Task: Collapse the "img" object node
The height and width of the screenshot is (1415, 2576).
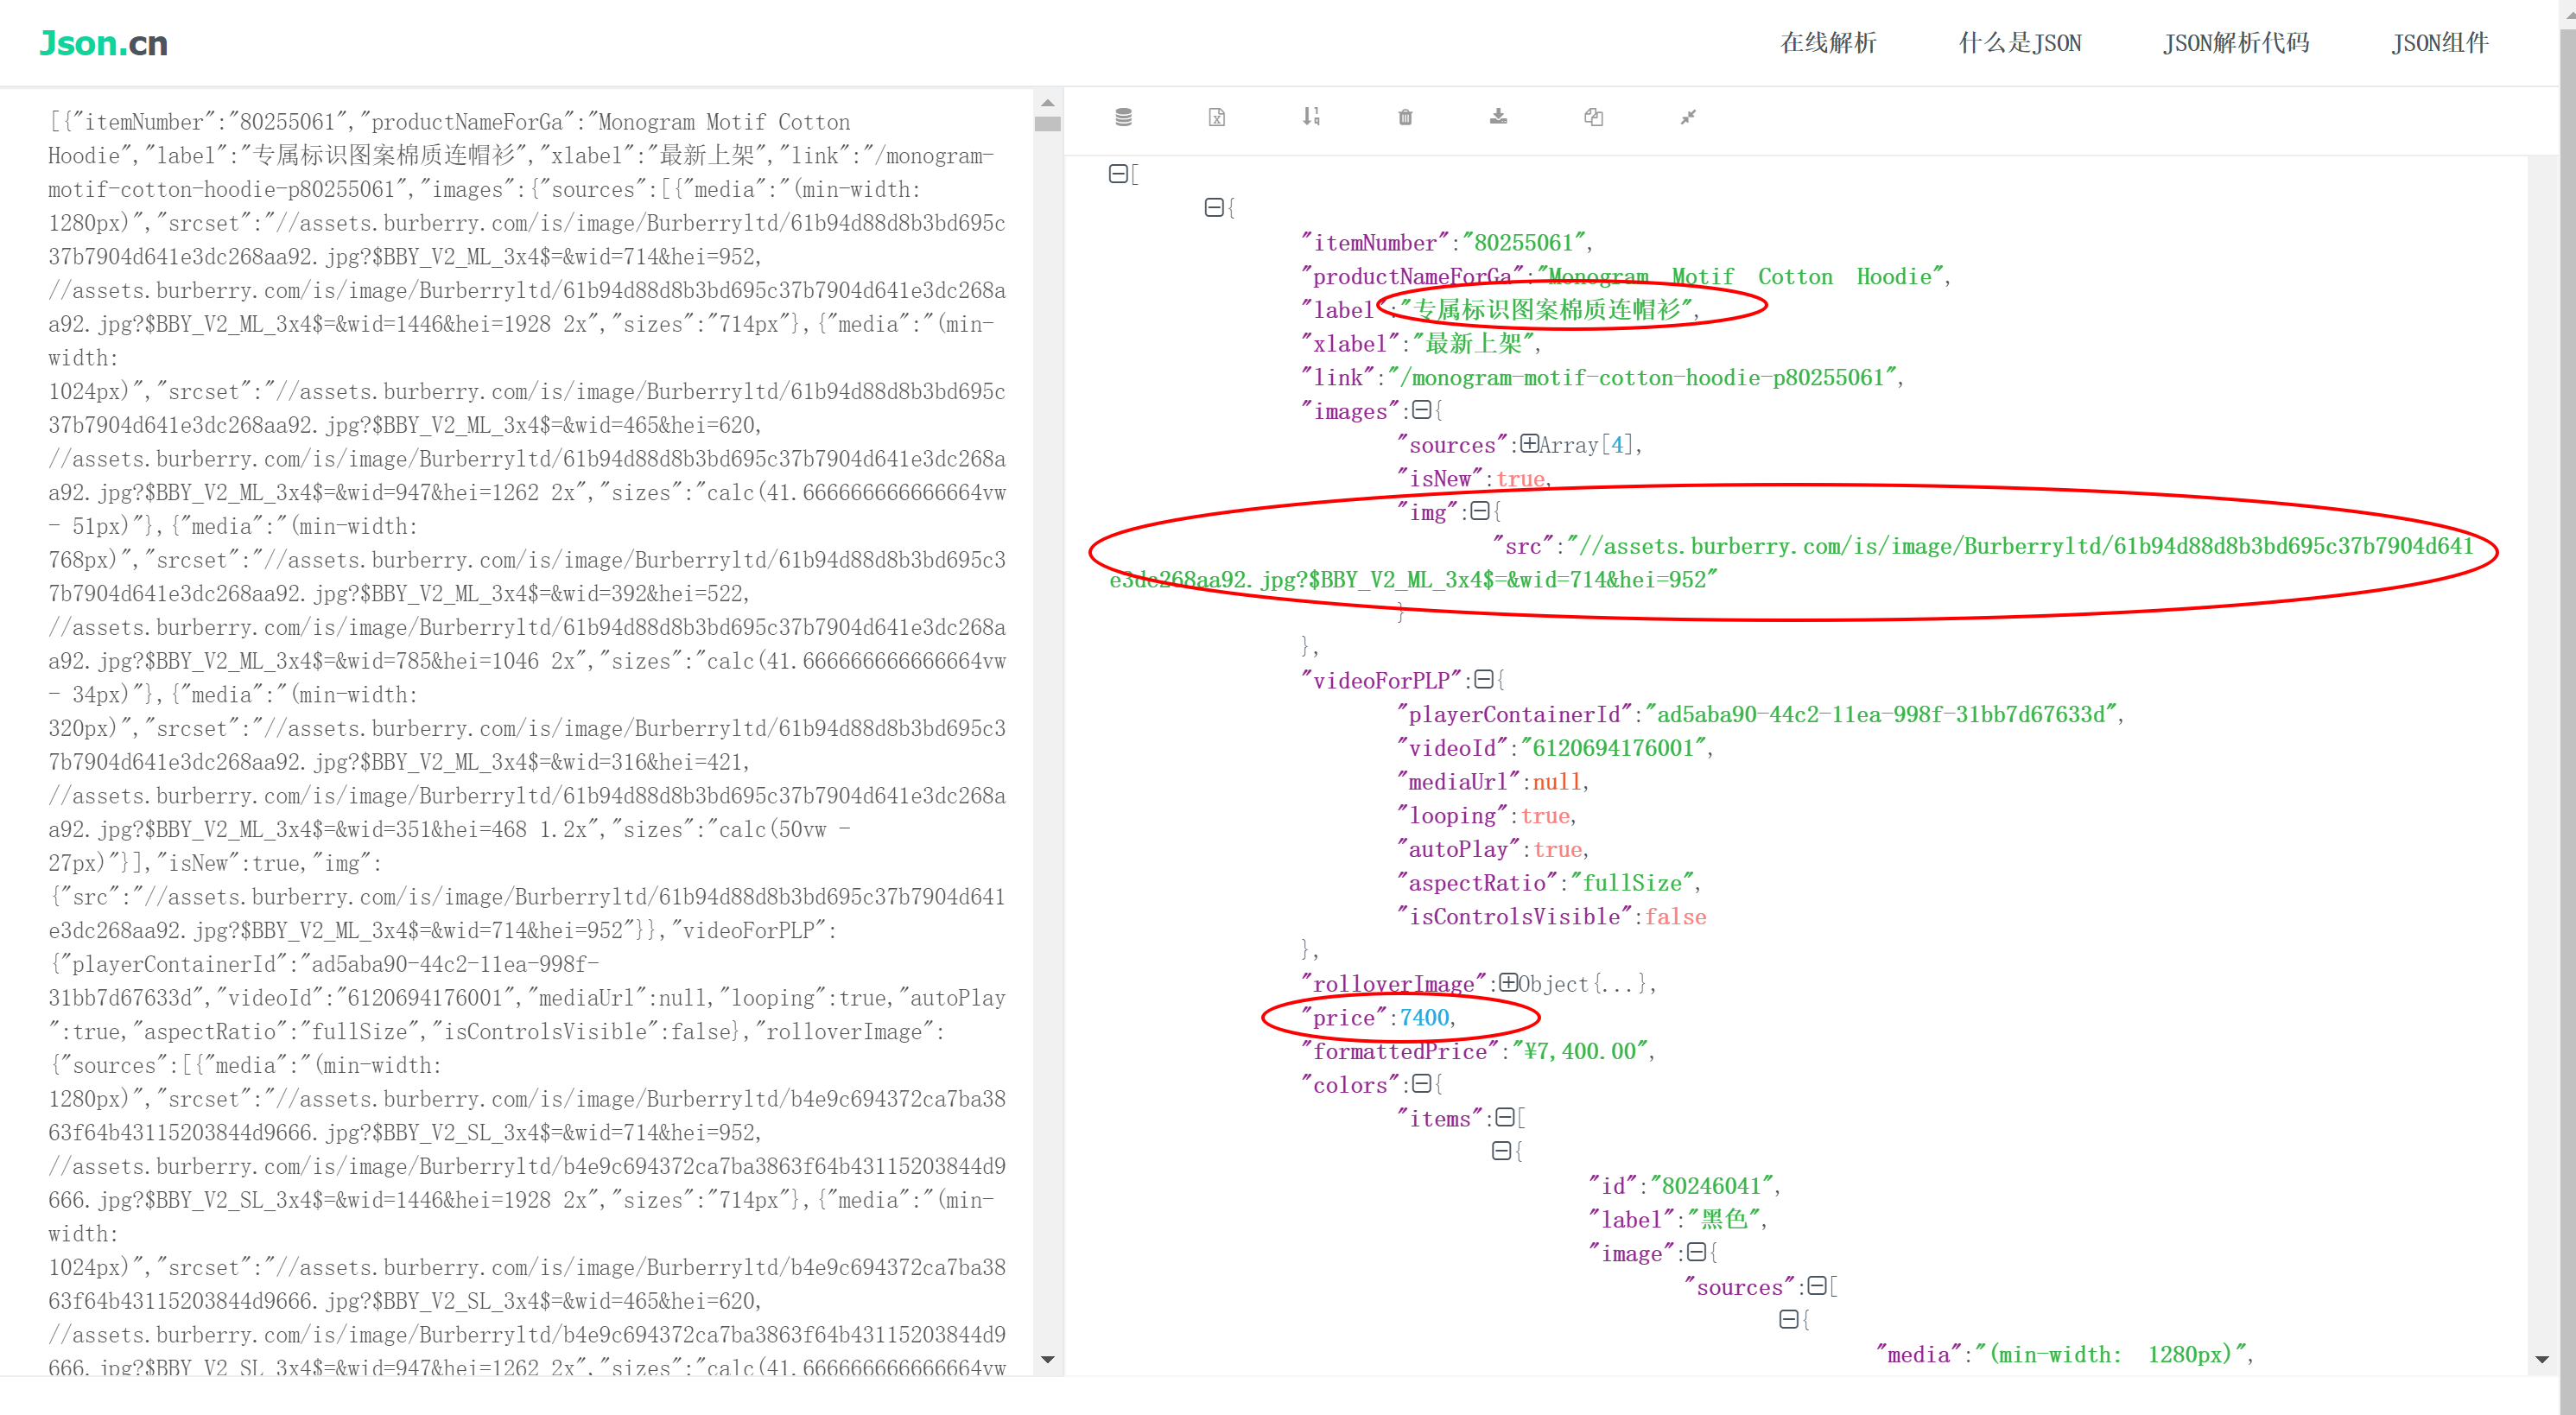Action: [x=1480, y=511]
